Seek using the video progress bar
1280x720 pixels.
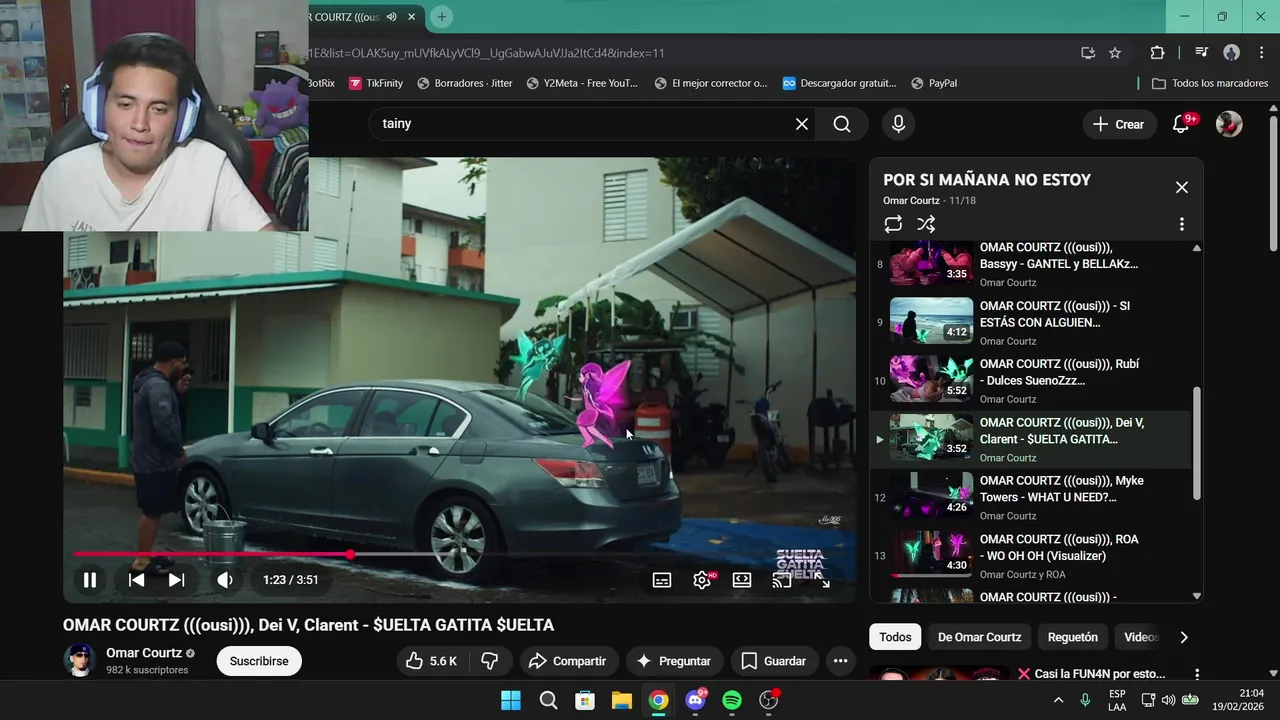tap(459, 554)
